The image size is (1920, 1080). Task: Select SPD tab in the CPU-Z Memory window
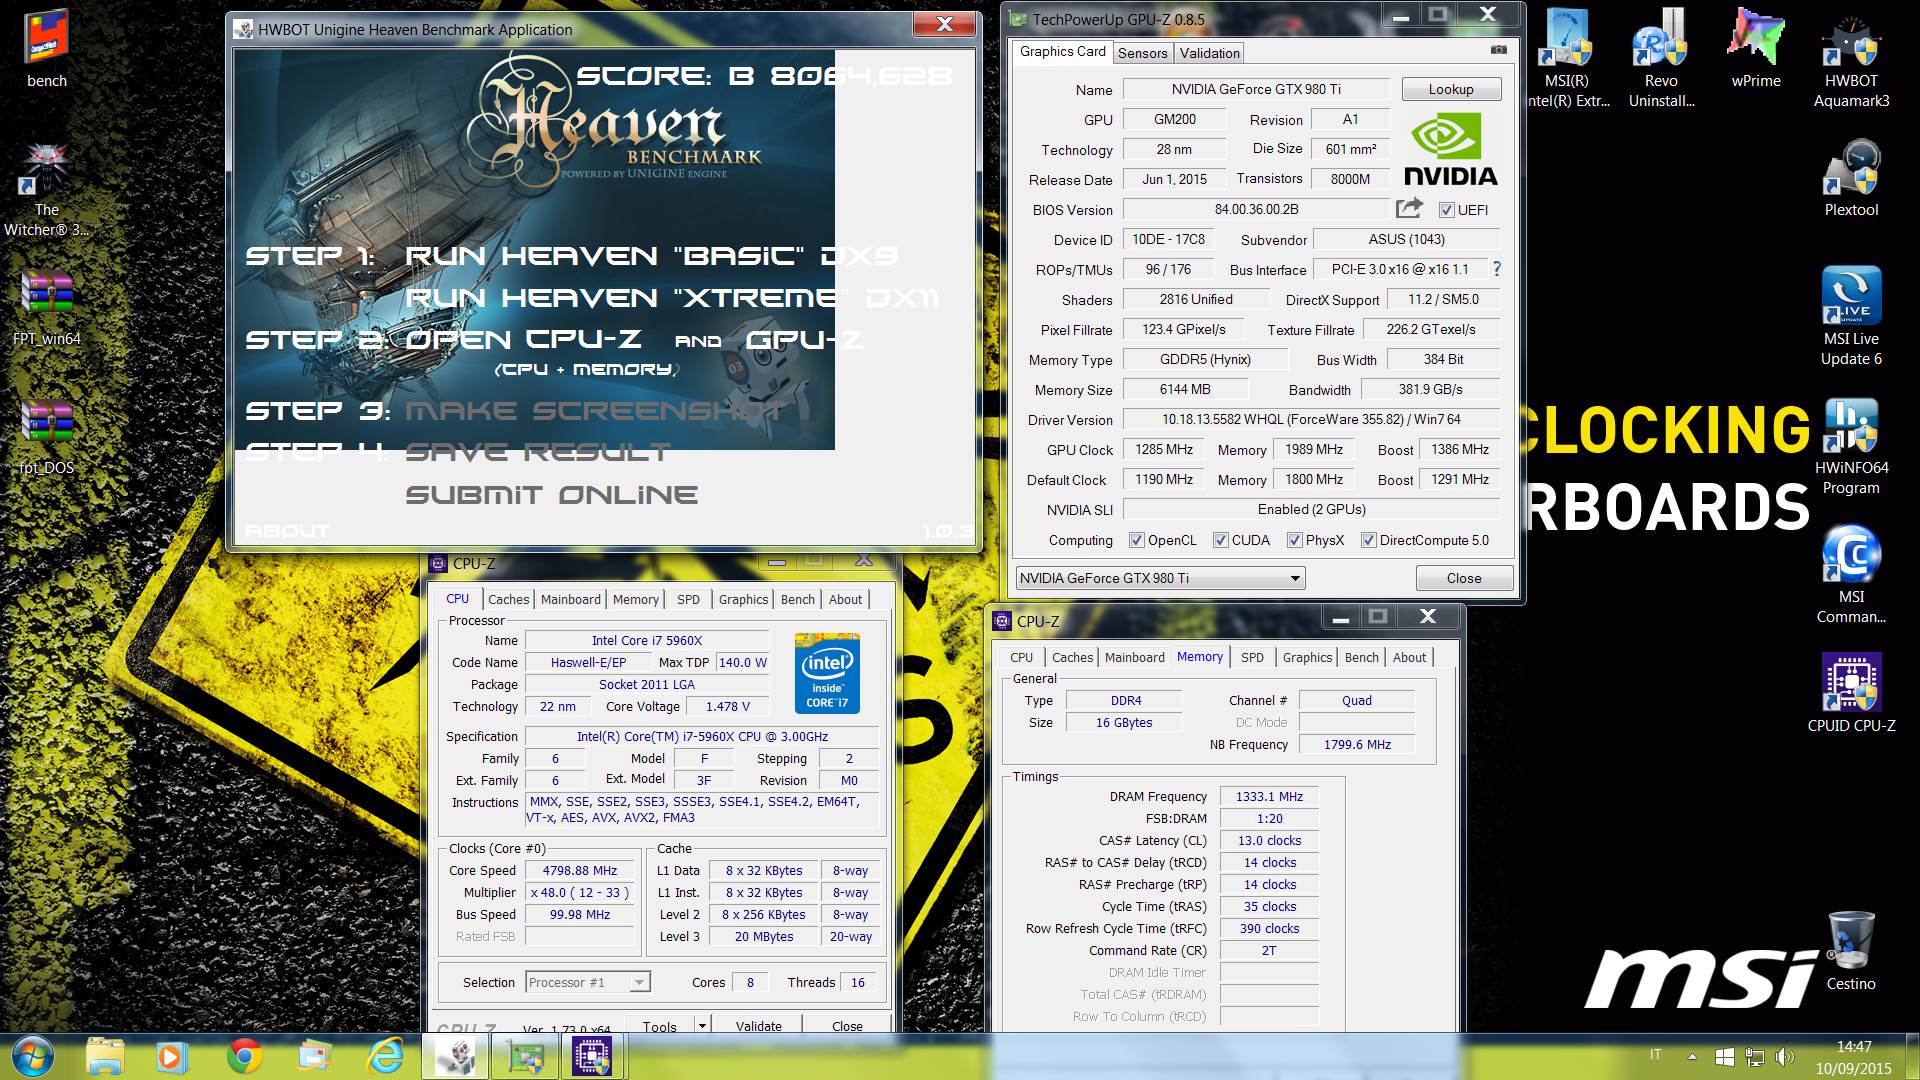[x=1252, y=657]
